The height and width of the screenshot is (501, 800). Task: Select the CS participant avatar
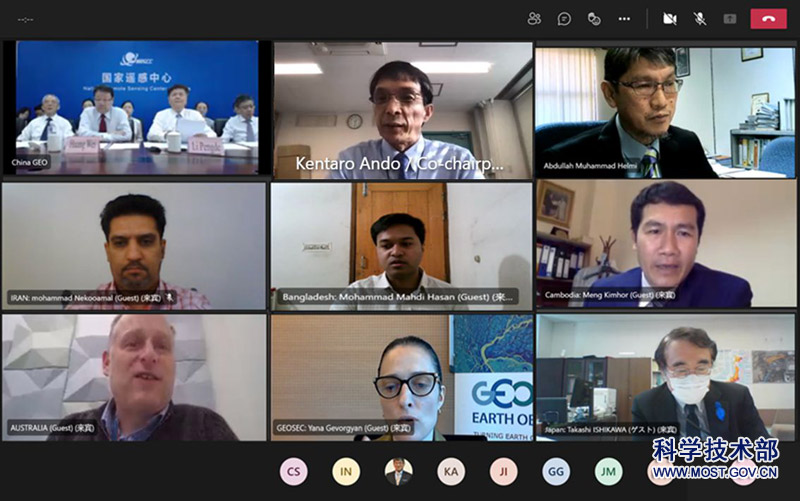293,471
